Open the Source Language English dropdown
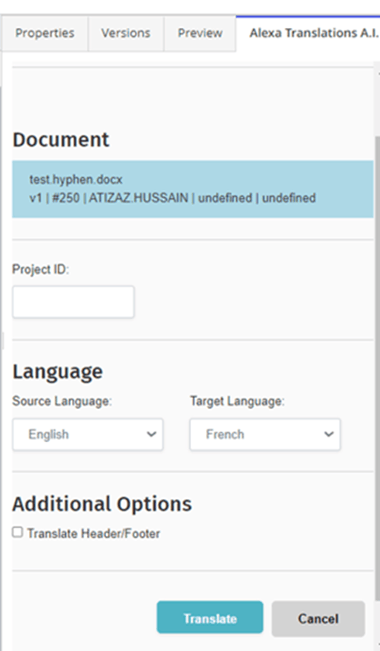Image resolution: width=380 pixels, height=651 pixels. 88,434
